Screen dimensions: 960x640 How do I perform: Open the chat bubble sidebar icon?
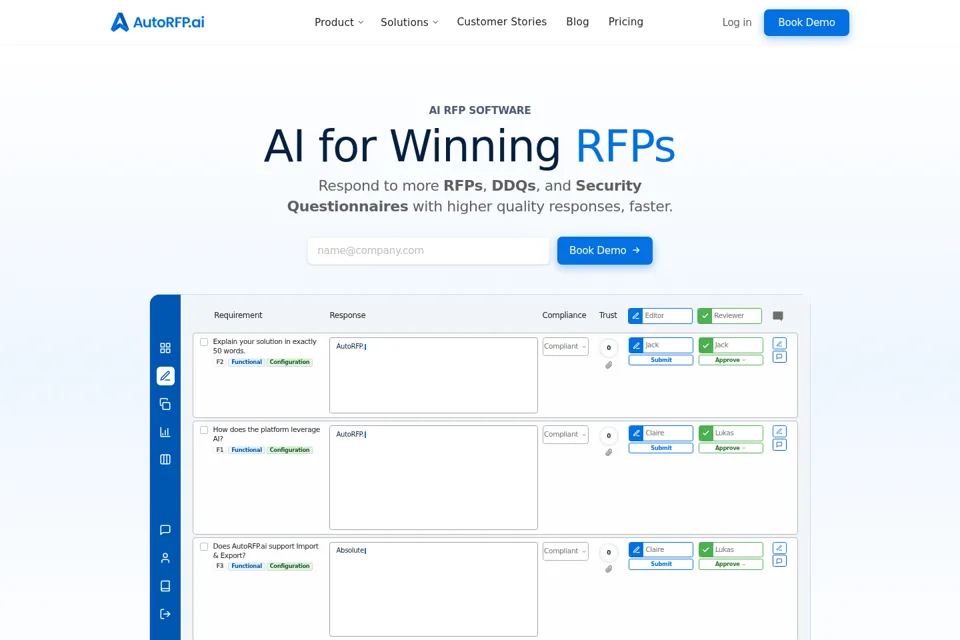tap(165, 530)
